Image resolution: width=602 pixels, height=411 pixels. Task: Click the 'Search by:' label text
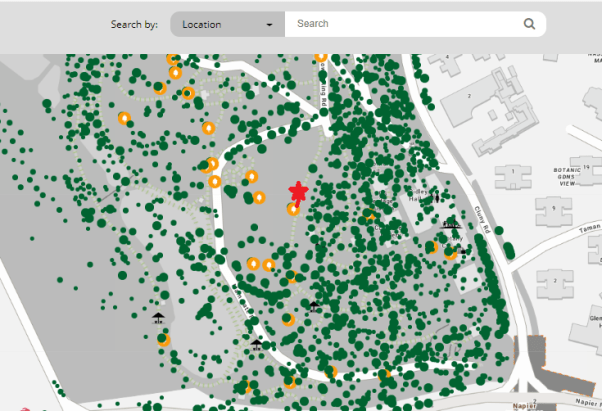pos(134,24)
